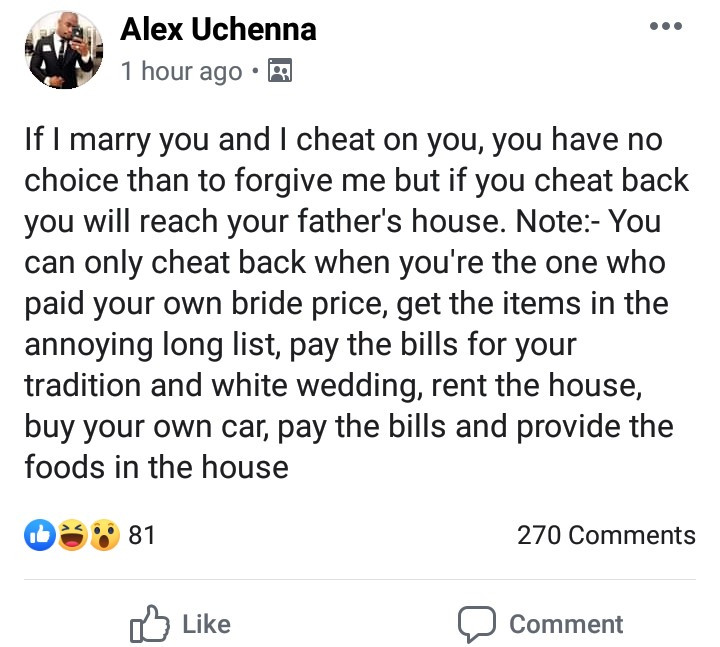The image size is (720, 647).
Task: Click the surprised Wow reaction emoji
Action: [103, 536]
